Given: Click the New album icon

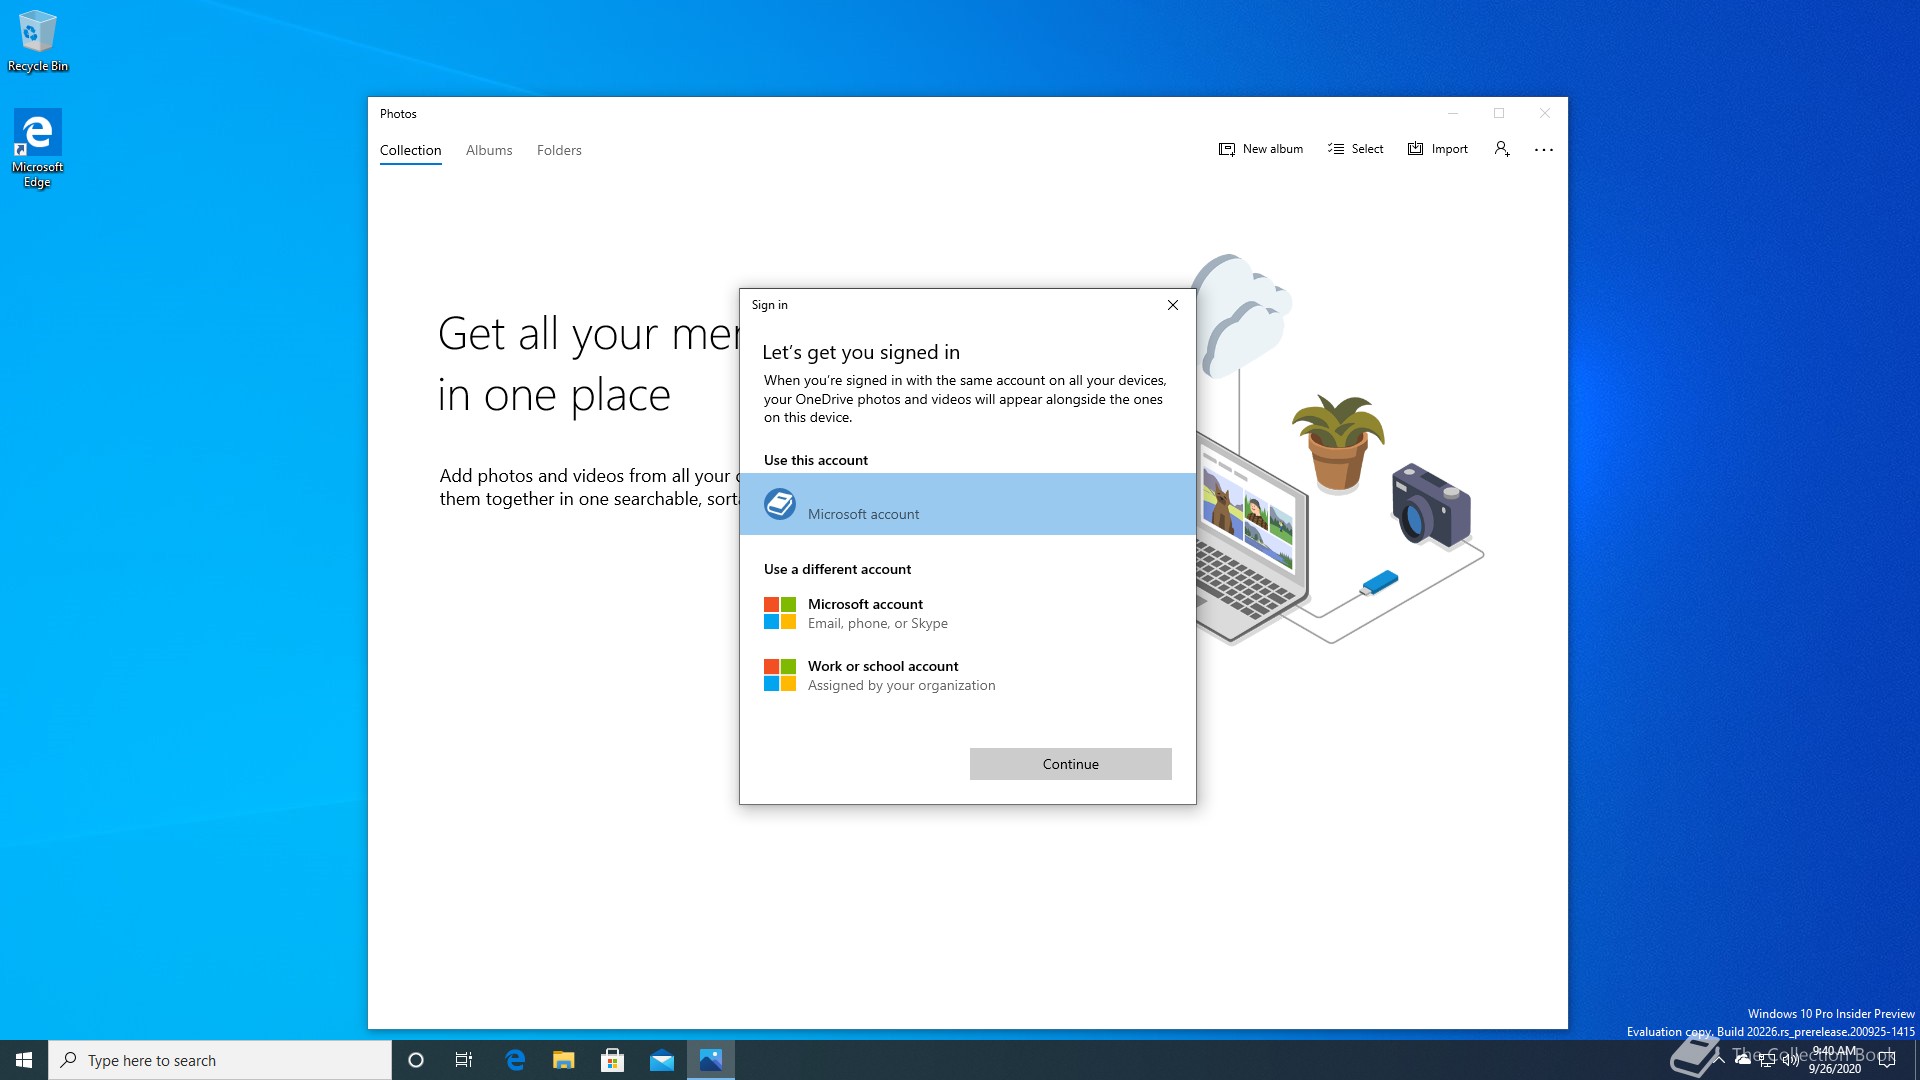Looking at the screenshot, I should 1227,149.
